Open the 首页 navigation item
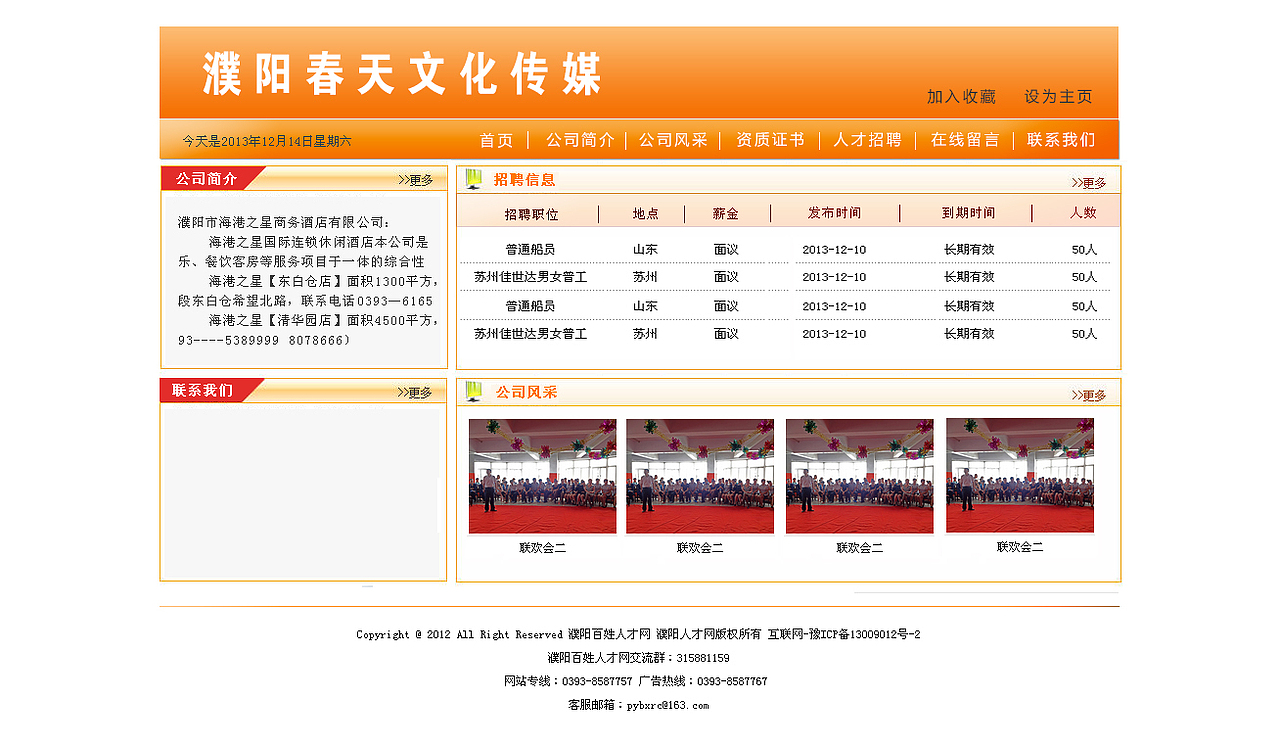This screenshot has height=745, width=1280. coord(496,140)
